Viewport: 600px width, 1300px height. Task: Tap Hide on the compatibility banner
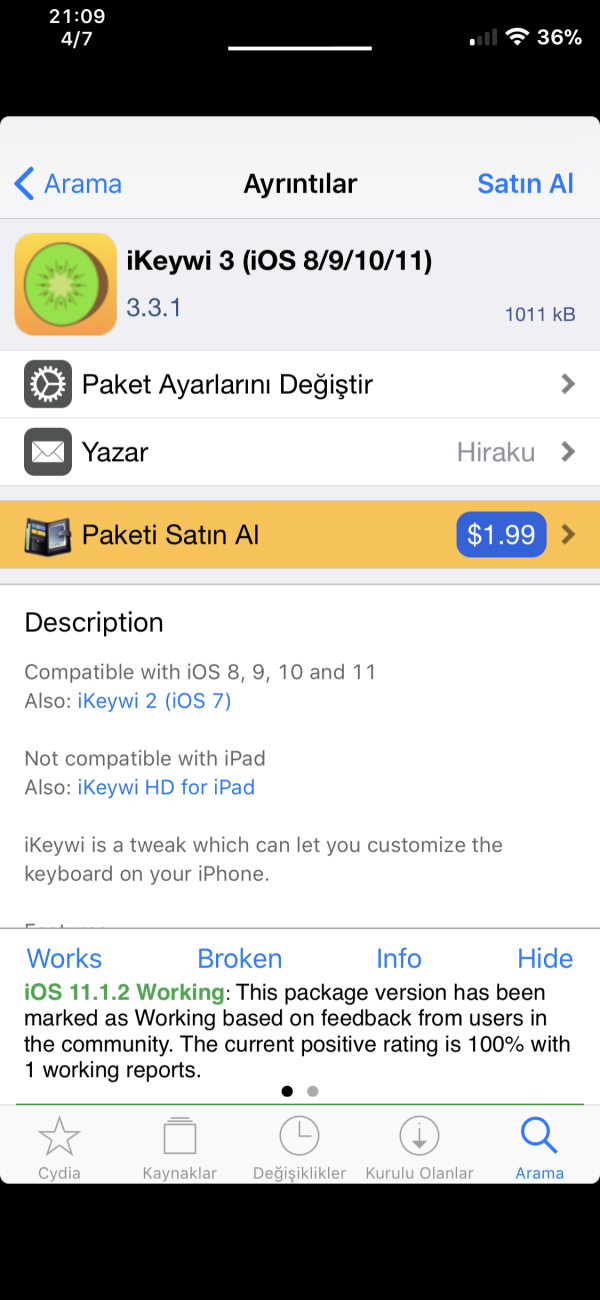(x=545, y=958)
